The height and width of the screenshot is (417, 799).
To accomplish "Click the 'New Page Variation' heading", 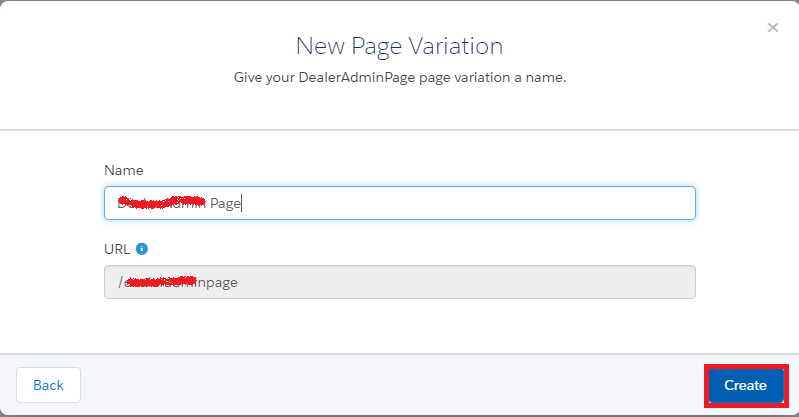I will click(x=399, y=46).
